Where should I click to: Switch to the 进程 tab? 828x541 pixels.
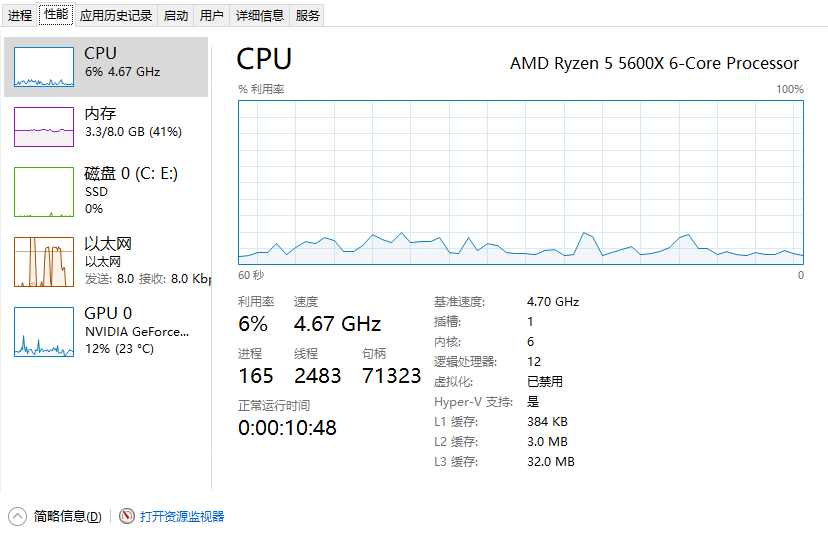[20, 15]
